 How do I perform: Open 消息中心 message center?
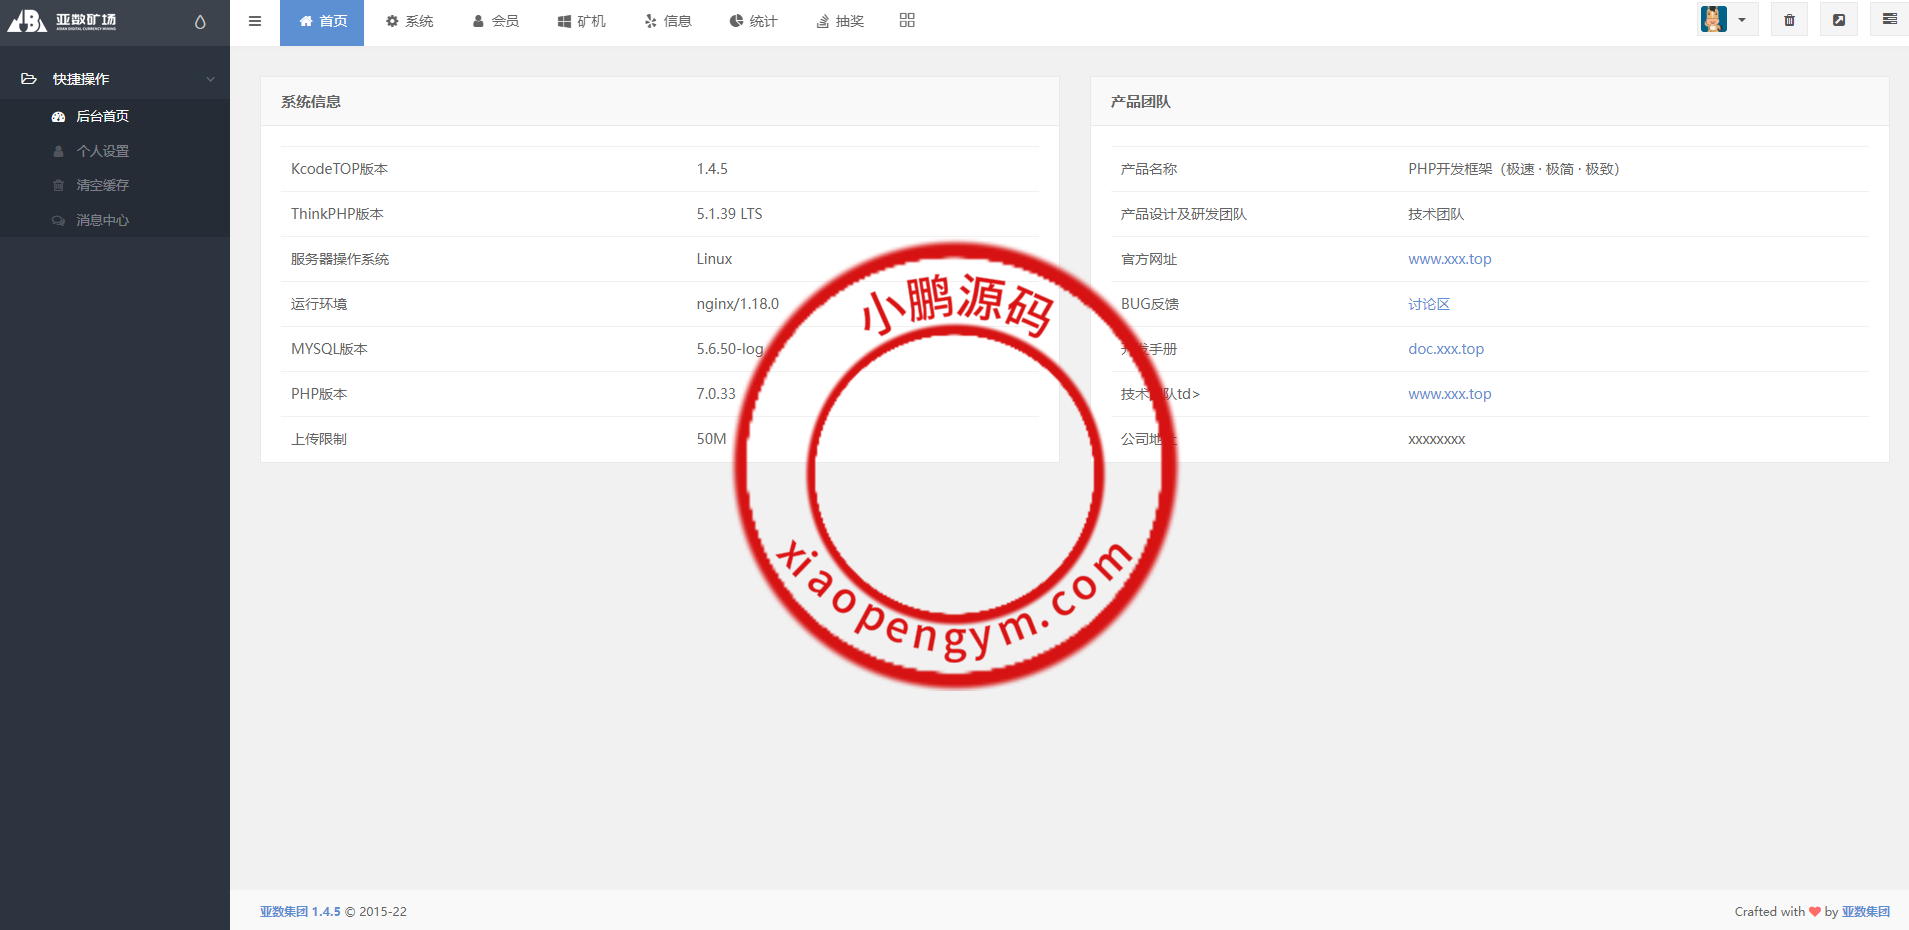[x=102, y=220]
